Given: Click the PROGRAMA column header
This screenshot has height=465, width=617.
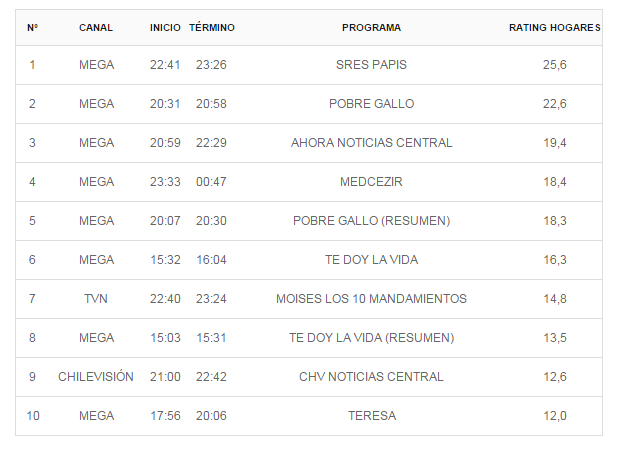Looking at the screenshot, I should [x=371, y=28].
